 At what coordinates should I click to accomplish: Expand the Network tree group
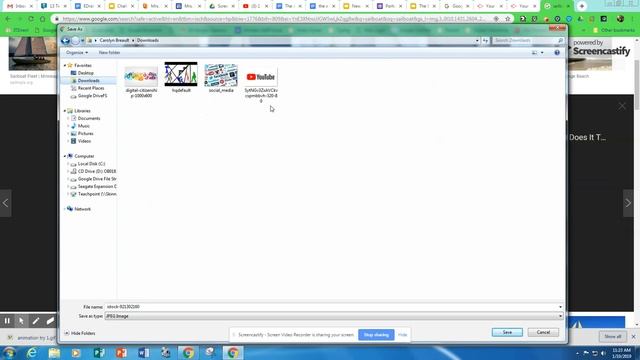[x=64, y=209]
